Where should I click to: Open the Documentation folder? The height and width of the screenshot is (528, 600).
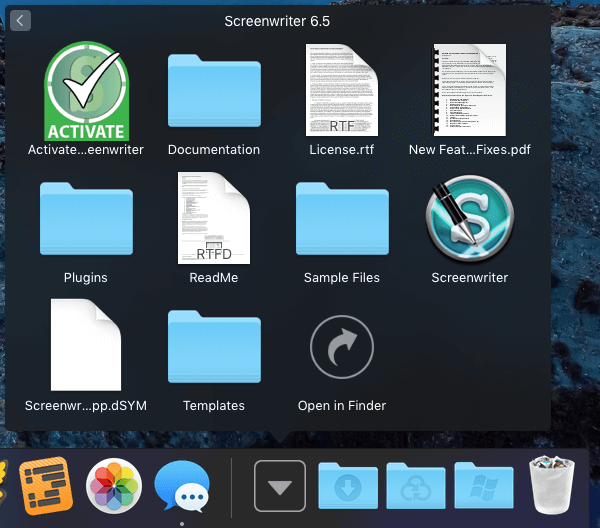pos(214,91)
